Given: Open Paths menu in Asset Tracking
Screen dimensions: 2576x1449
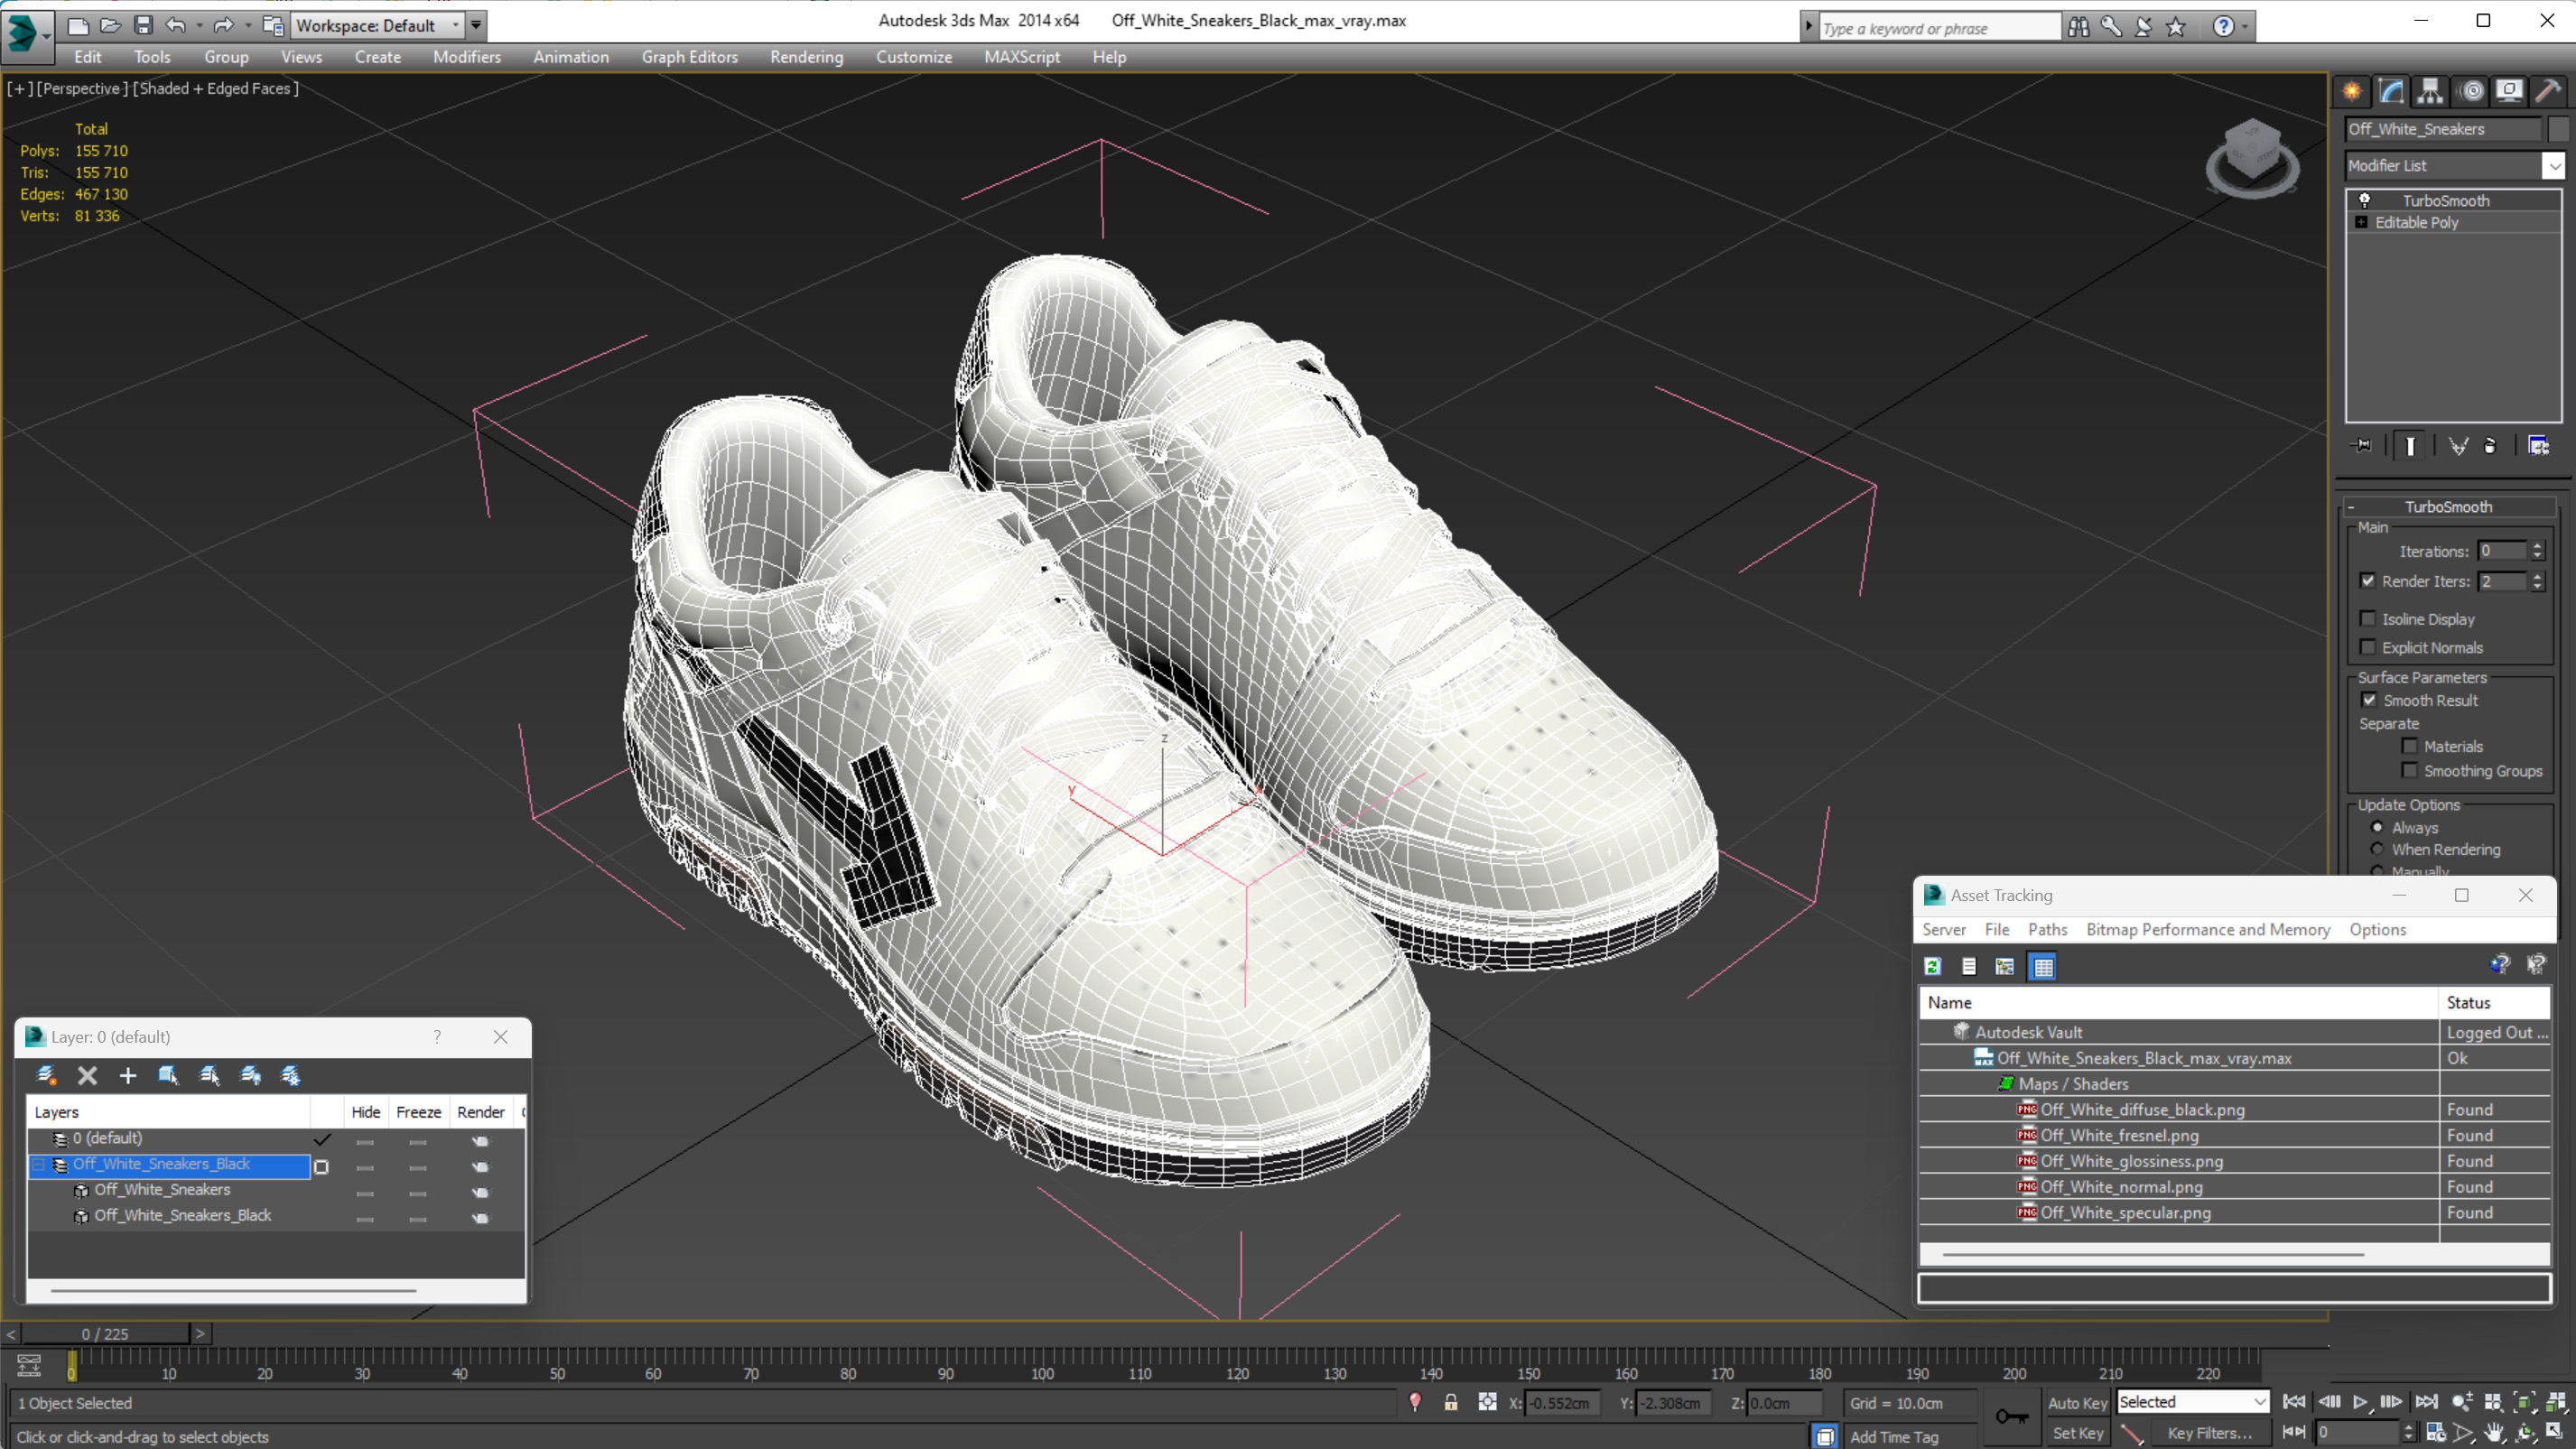Looking at the screenshot, I should pyautogui.click(x=2047, y=929).
